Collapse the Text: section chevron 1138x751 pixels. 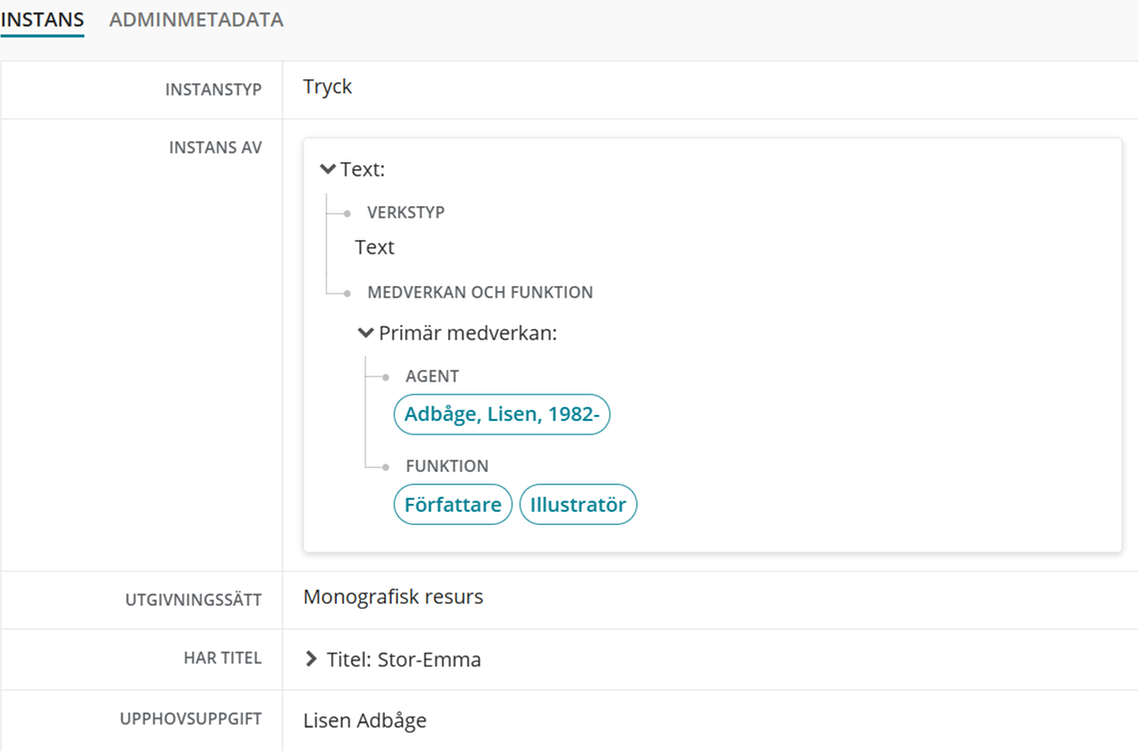click(x=328, y=170)
